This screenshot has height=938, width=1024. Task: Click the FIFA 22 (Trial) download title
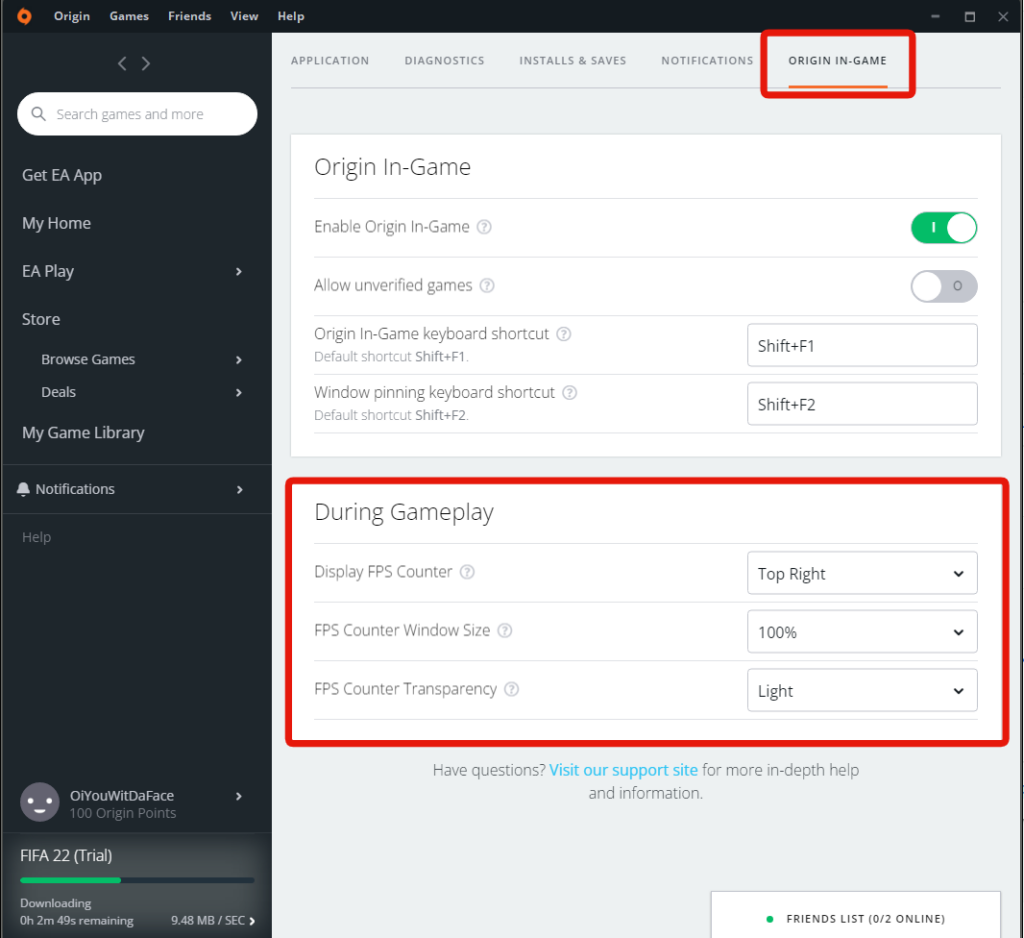tap(66, 856)
